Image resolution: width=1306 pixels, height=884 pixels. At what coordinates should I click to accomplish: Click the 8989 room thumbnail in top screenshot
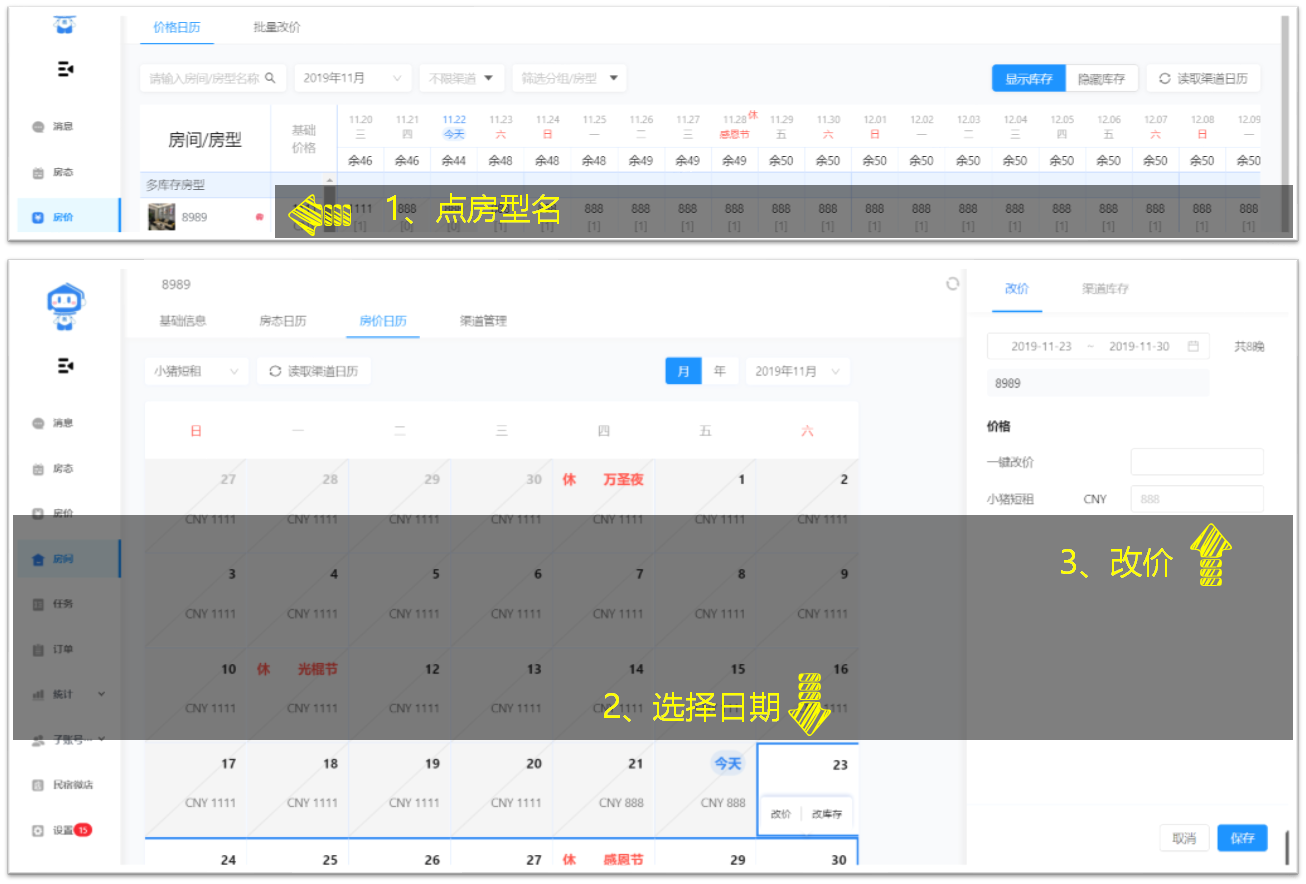pos(161,216)
